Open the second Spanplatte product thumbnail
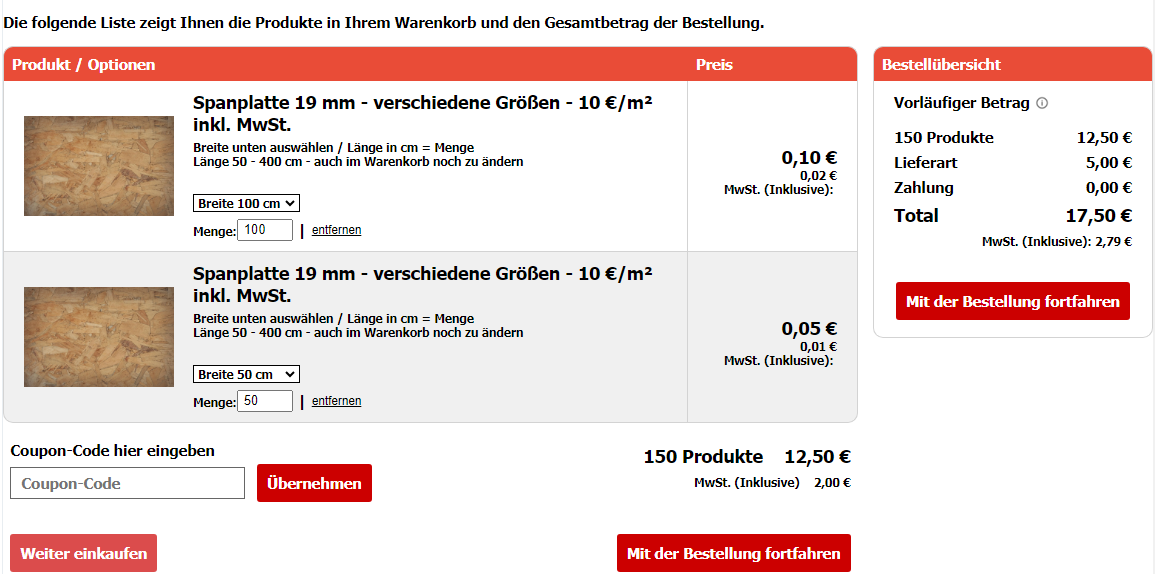The height and width of the screenshot is (574, 1155). (x=99, y=337)
